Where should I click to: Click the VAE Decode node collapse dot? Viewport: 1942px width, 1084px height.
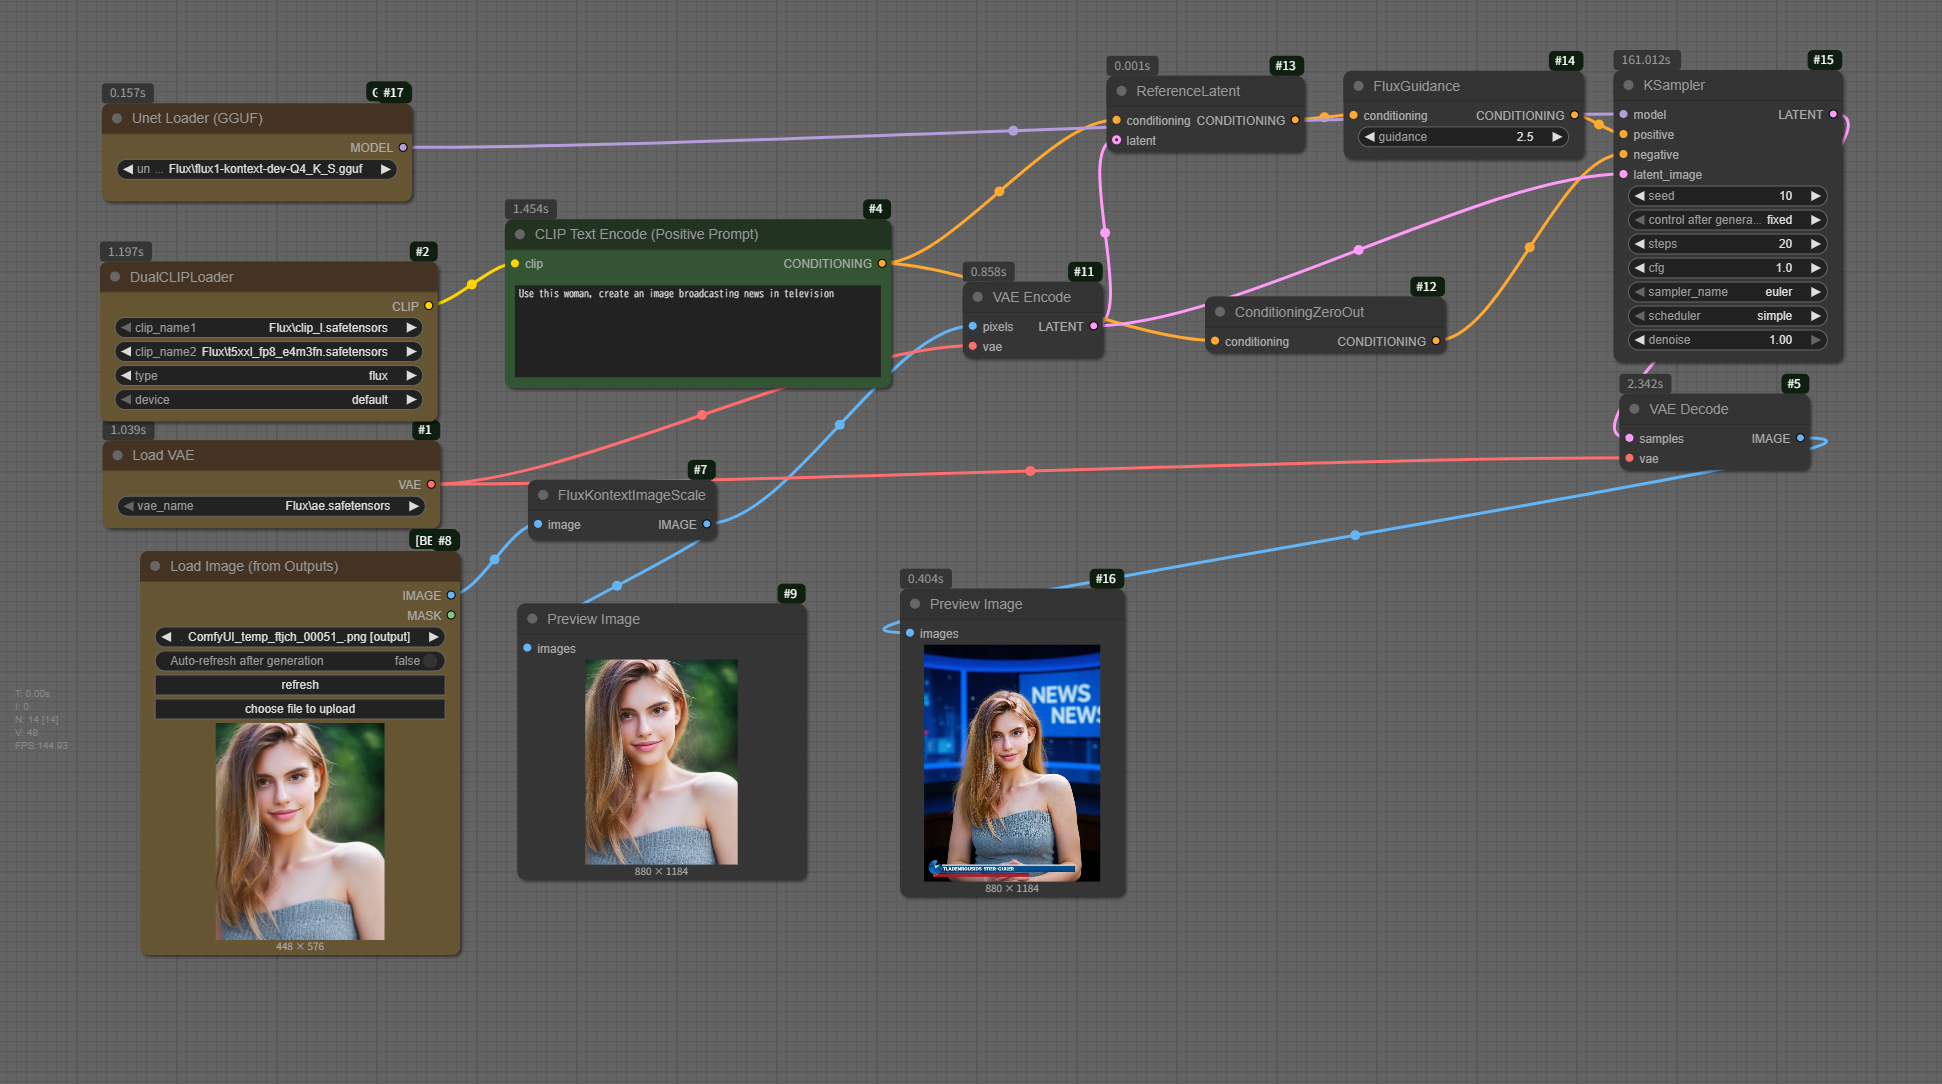pyautogui.click(x=1634, y=409)
